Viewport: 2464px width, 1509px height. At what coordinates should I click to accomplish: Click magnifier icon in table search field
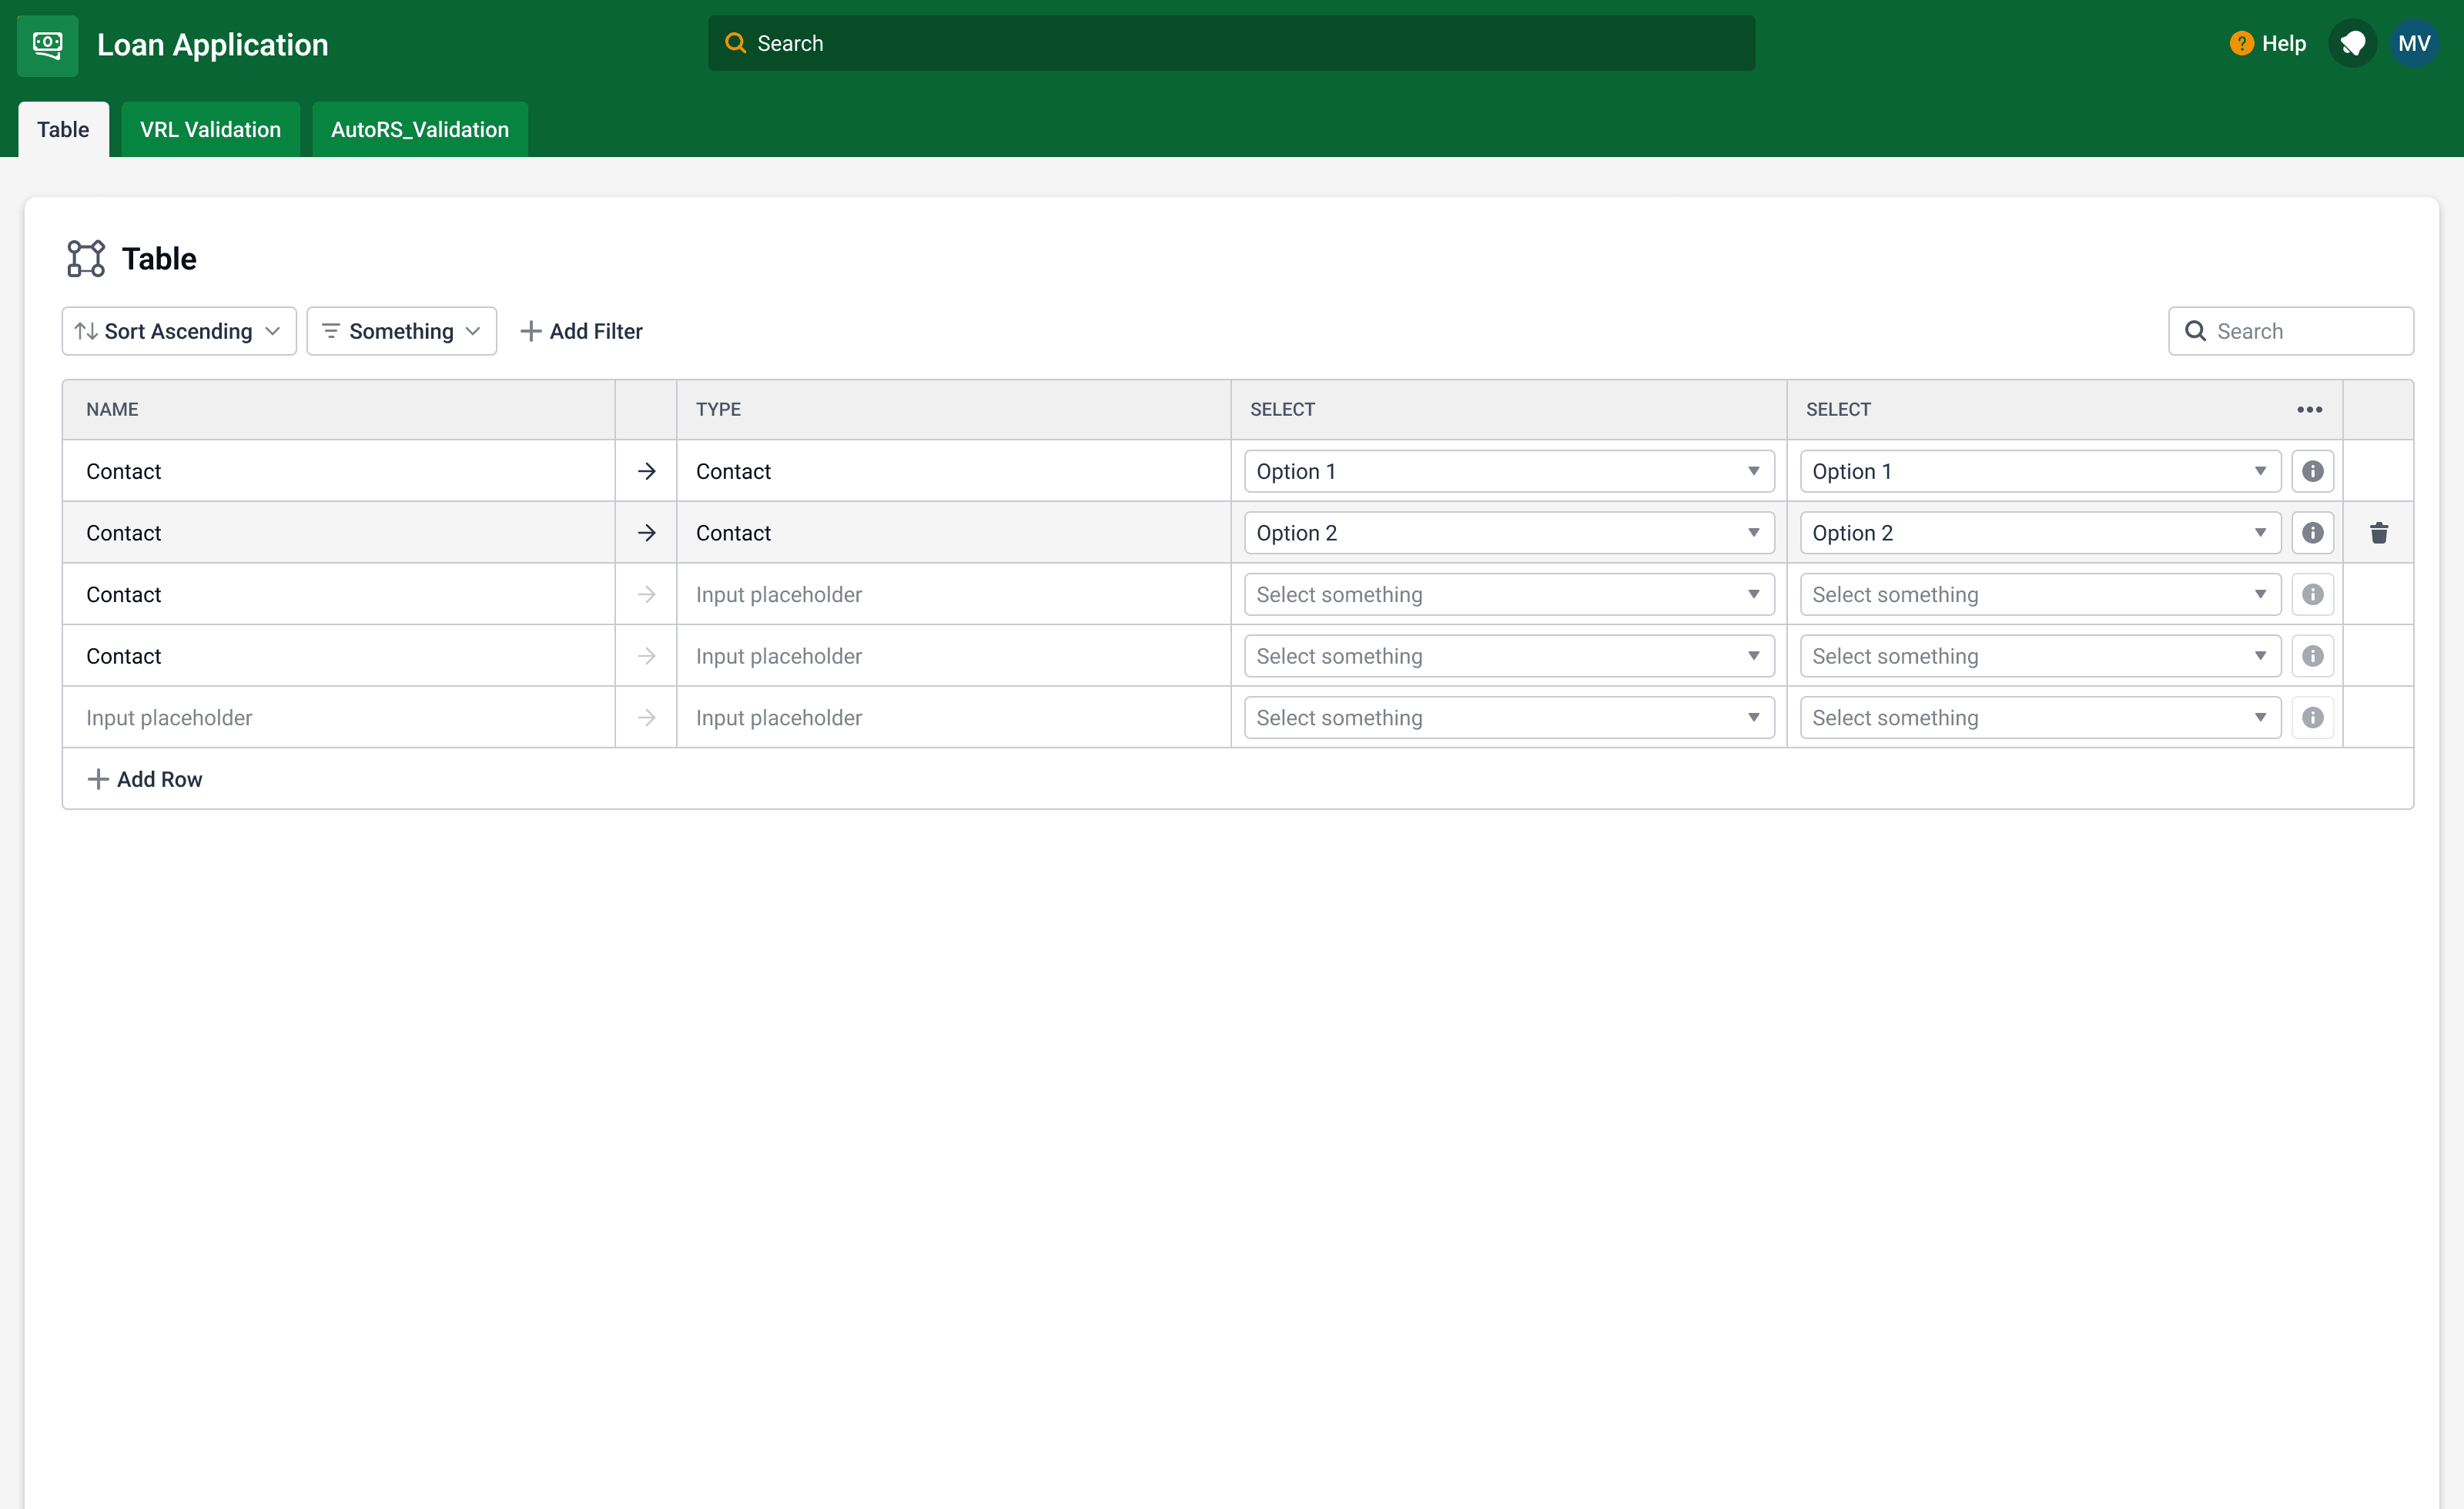pos(2195,331)
